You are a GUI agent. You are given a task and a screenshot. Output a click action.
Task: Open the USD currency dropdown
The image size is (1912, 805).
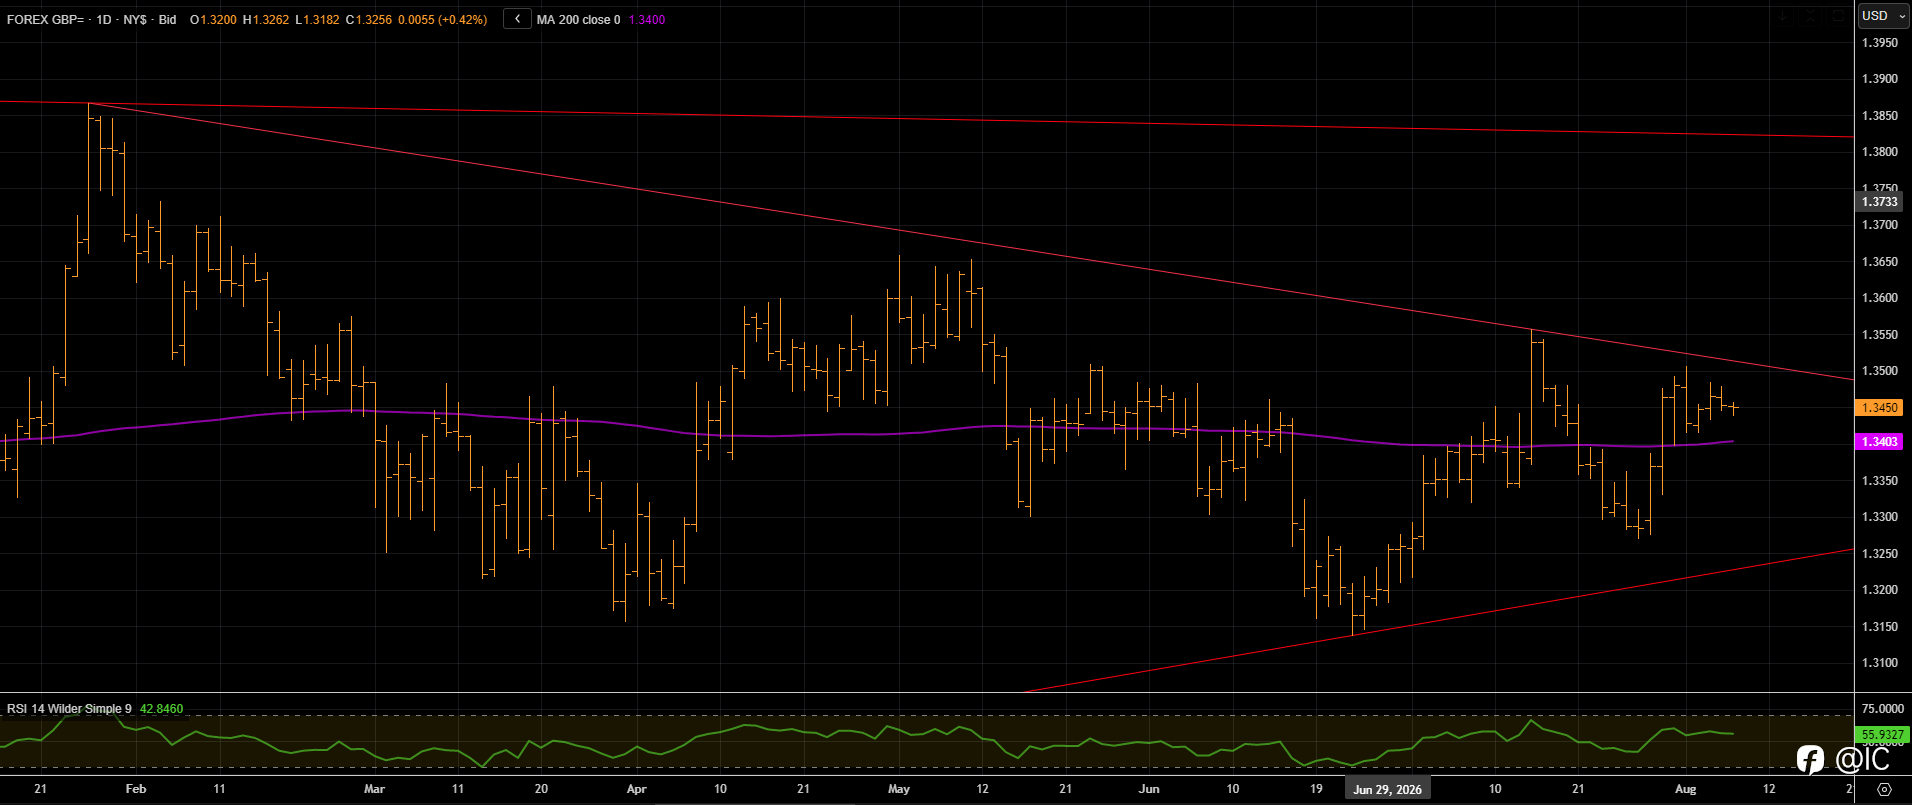pos(1882,15)
